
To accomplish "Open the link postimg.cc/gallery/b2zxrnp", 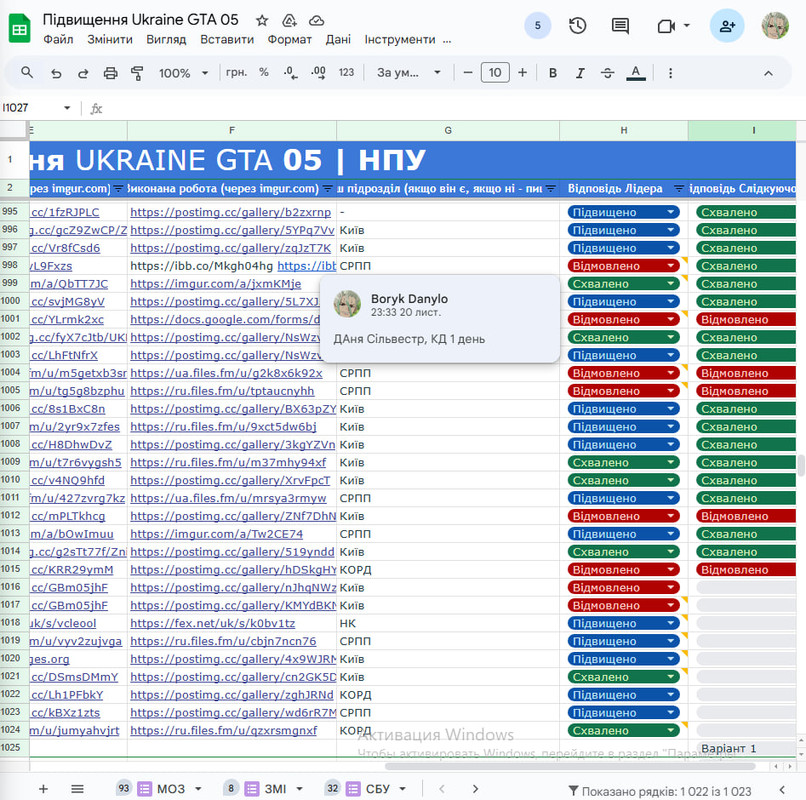I will 230,212.
